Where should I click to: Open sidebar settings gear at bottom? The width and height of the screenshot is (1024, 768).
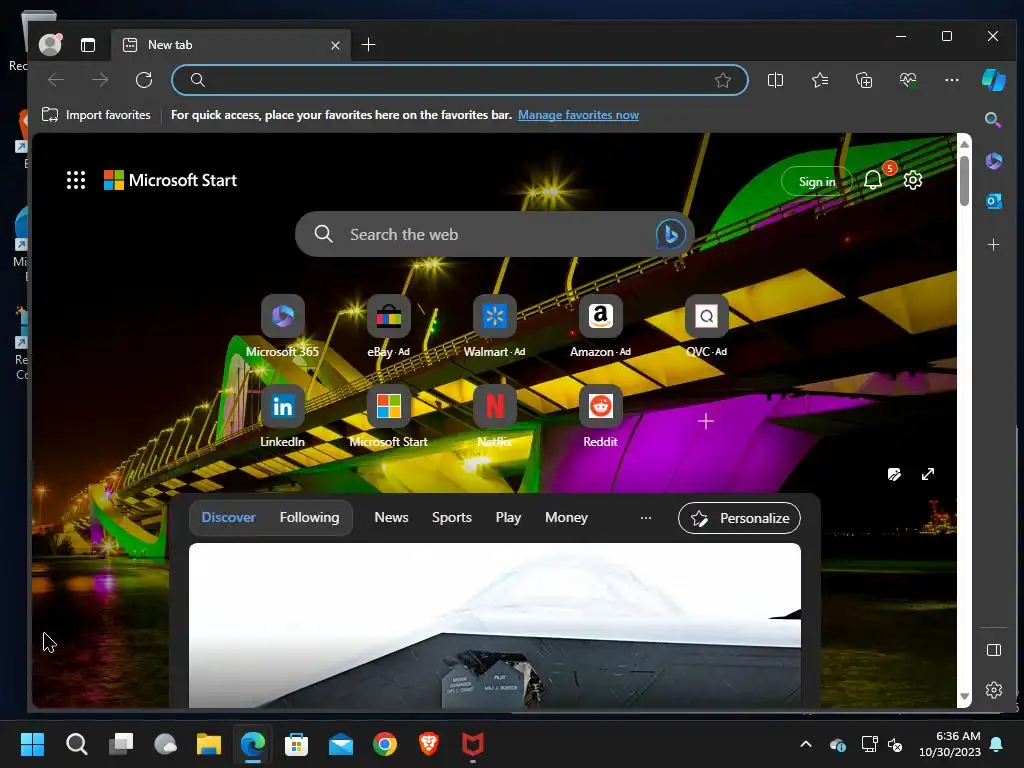(x=993, y=690)
